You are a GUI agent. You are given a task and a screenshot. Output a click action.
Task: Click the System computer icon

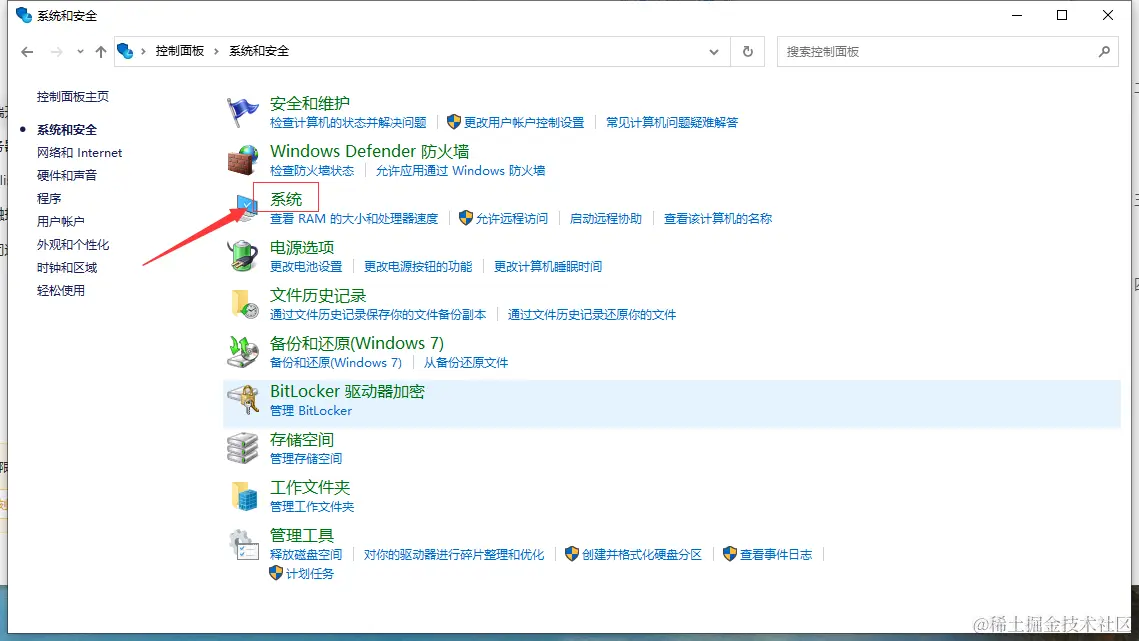point(246,209)
